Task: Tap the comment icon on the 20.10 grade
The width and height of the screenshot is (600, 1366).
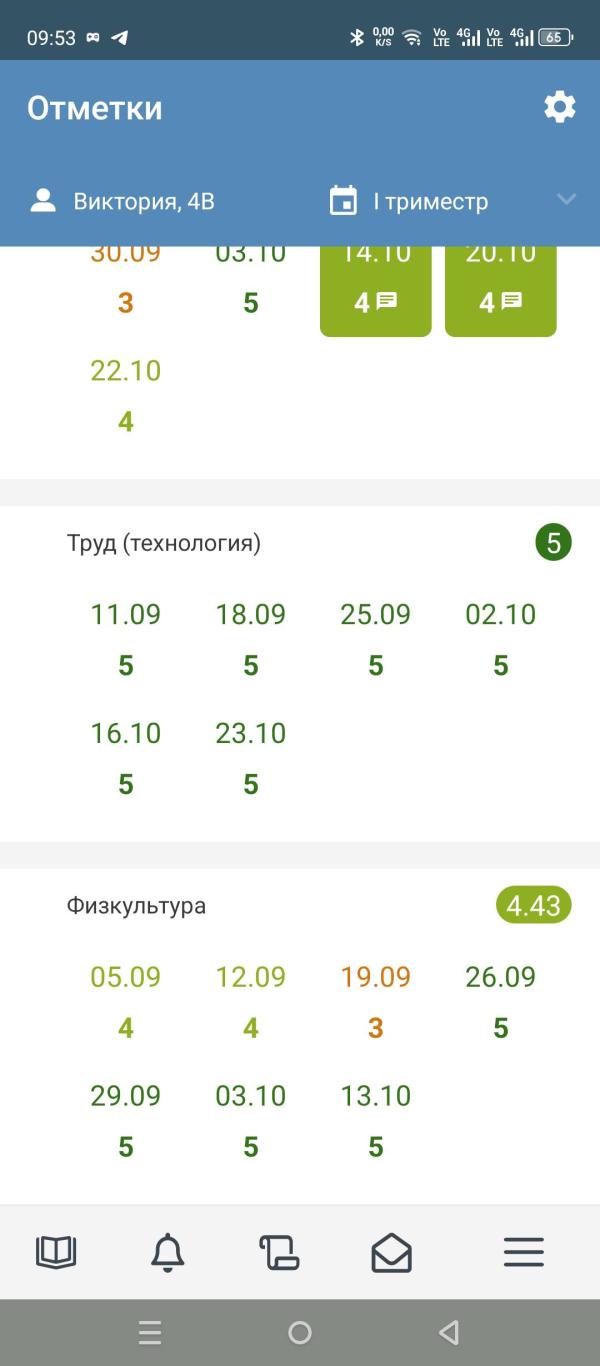Action: (x=511, y=301)
